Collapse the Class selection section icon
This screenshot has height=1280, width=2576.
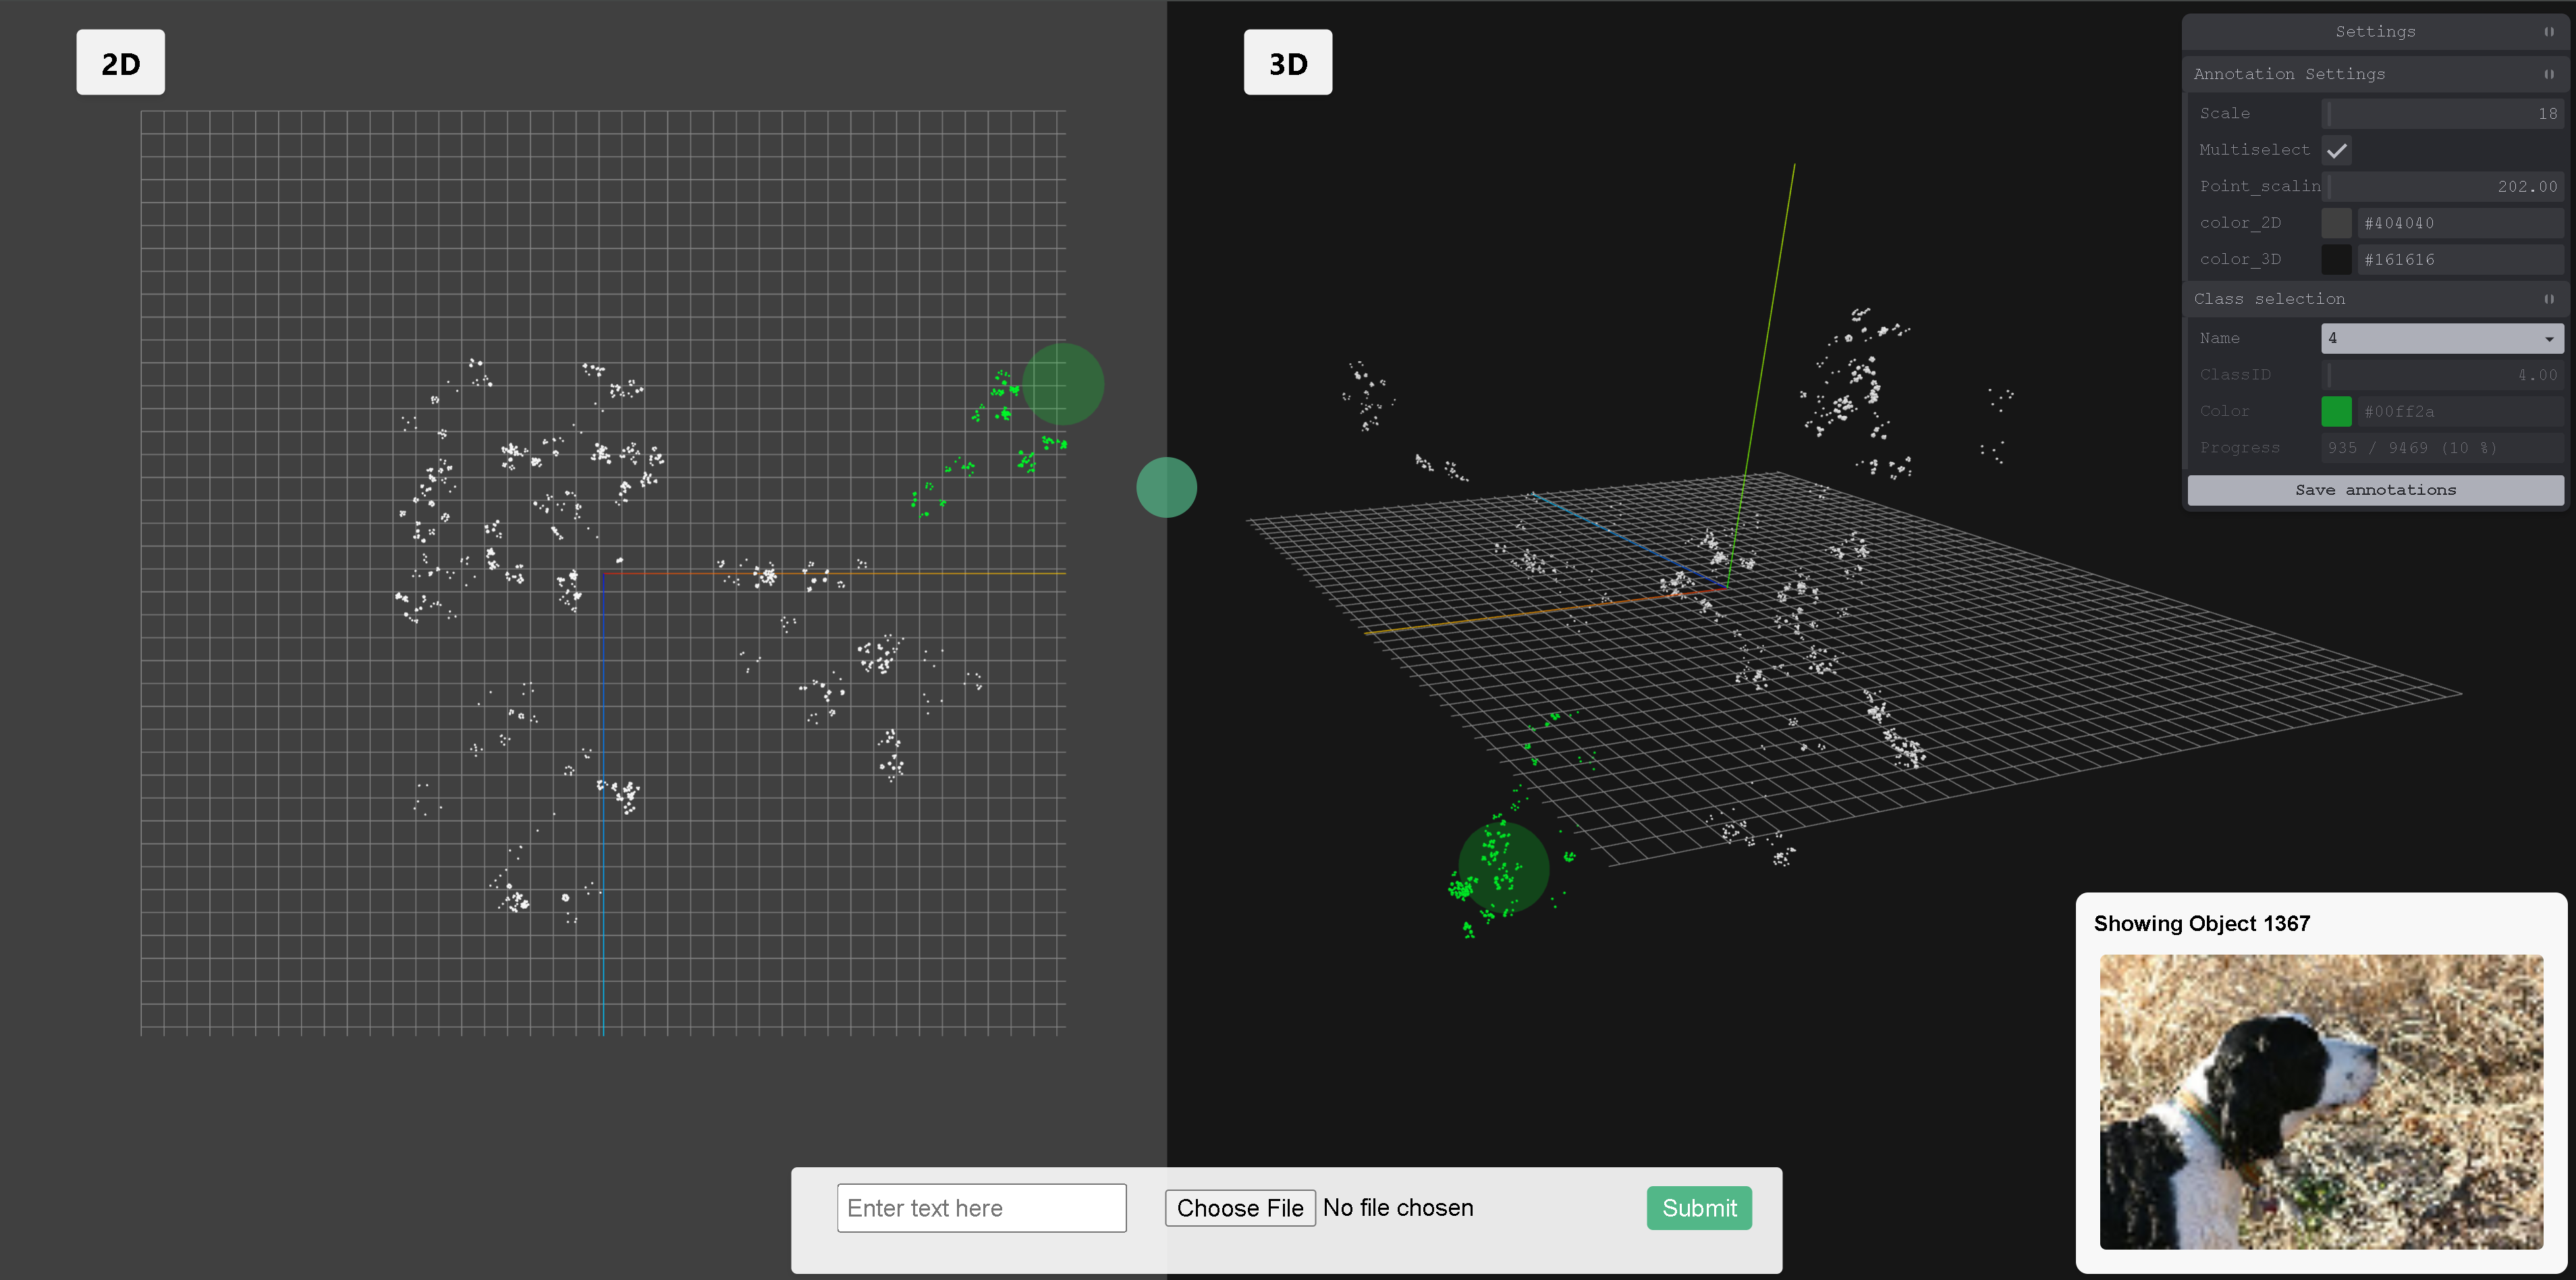pyautogui.click(x=2548, y=299)
